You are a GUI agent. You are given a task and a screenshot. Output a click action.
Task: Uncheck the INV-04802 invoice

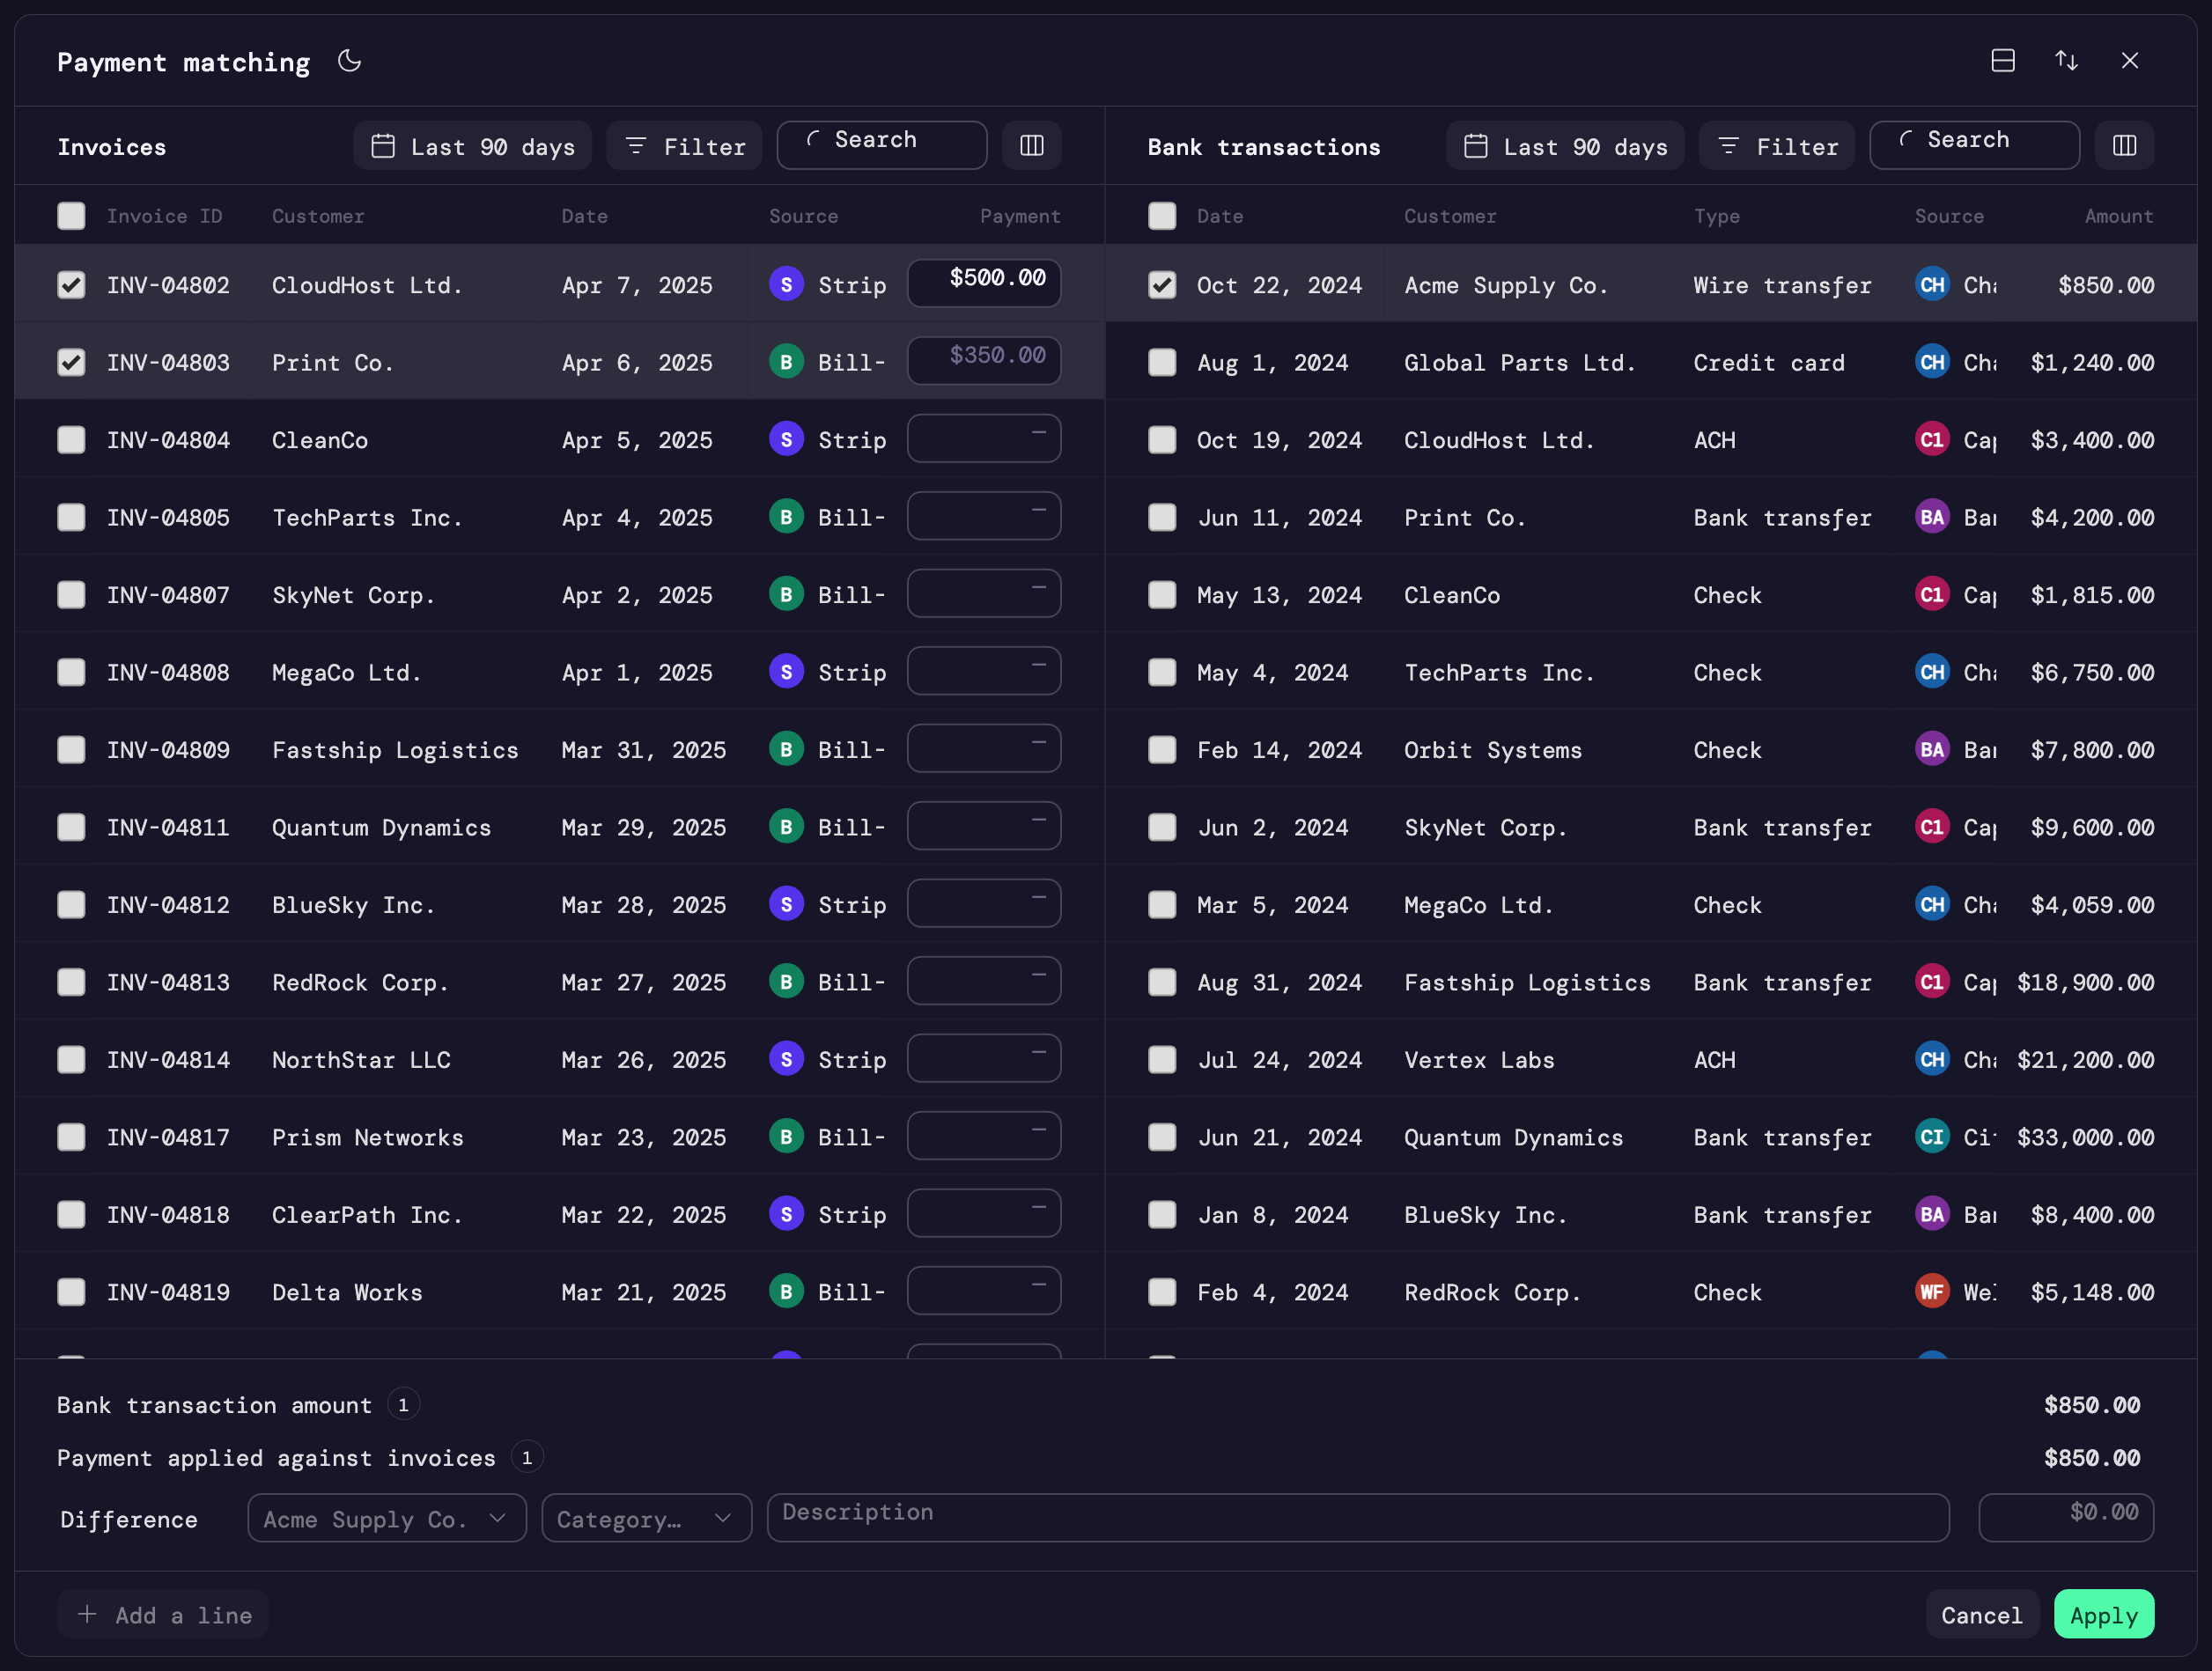[71, 285]
